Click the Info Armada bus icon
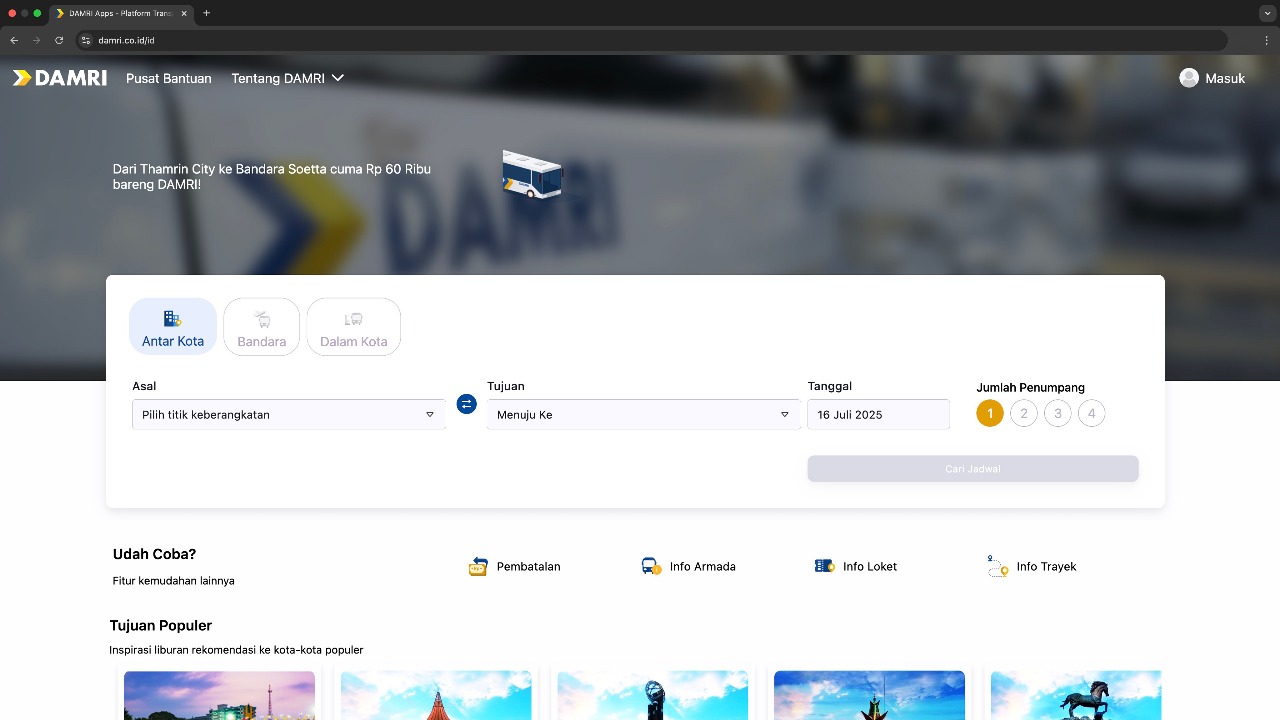Viewport: 1280px width, 720px height. [x=651, y=566]
